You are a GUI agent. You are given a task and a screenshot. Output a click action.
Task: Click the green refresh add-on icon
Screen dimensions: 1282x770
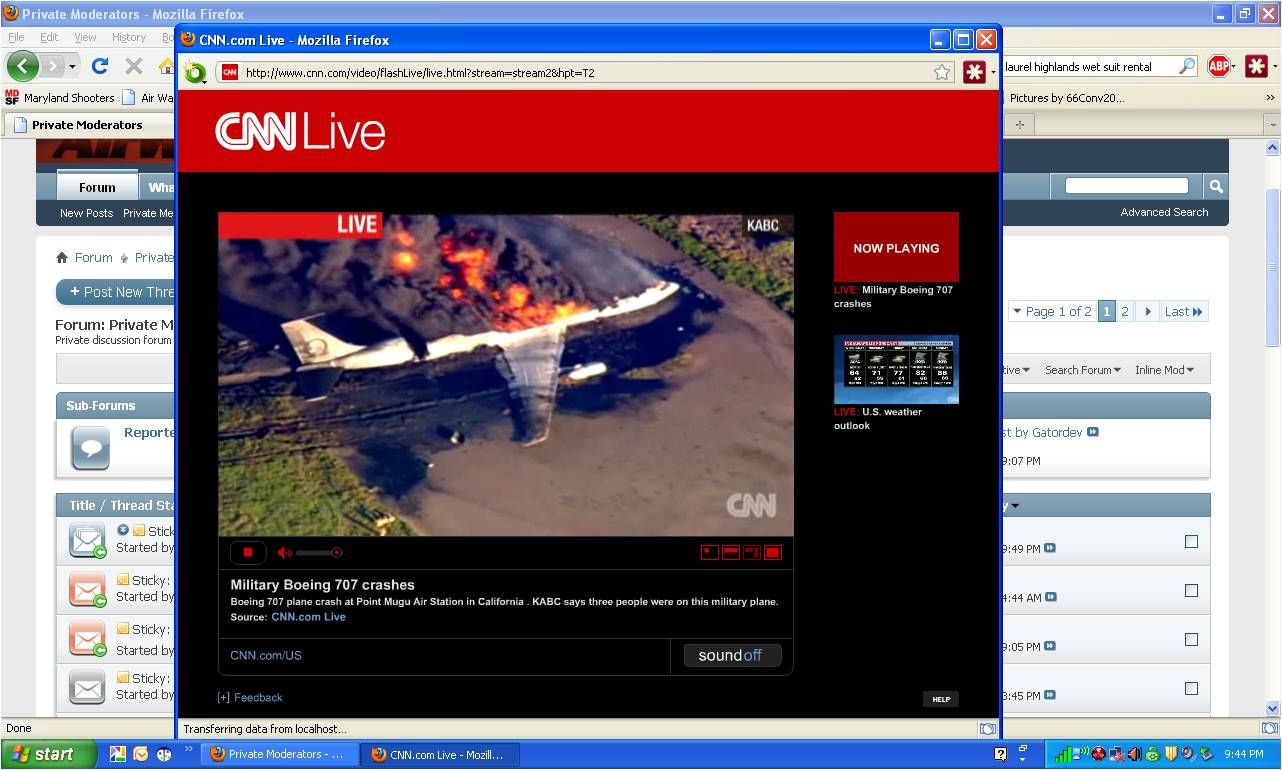(x=195, y=72)
